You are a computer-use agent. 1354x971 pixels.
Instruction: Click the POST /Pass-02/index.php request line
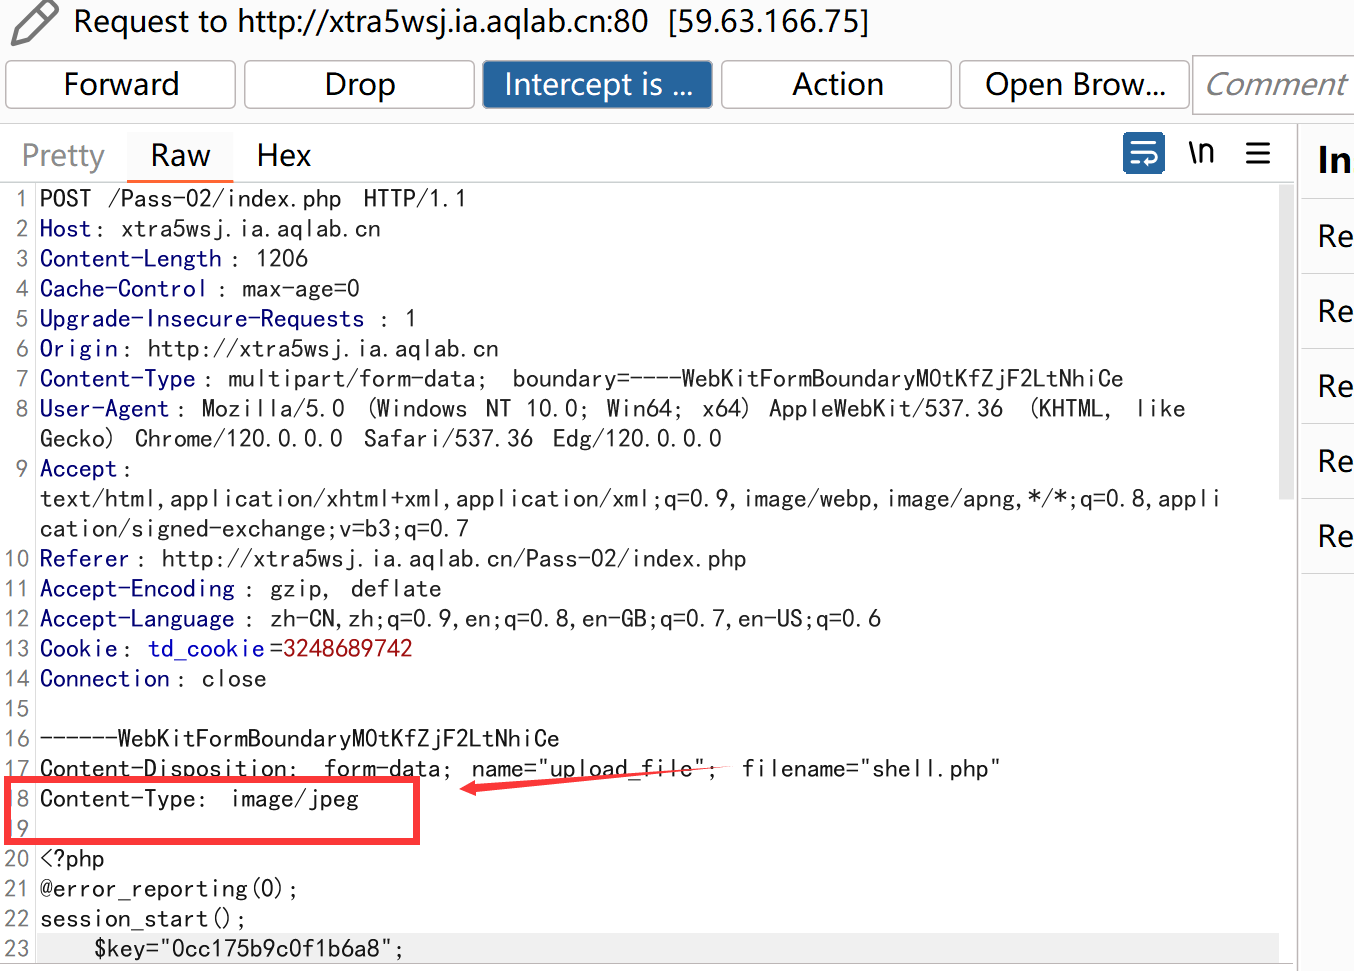pos(253,199)
